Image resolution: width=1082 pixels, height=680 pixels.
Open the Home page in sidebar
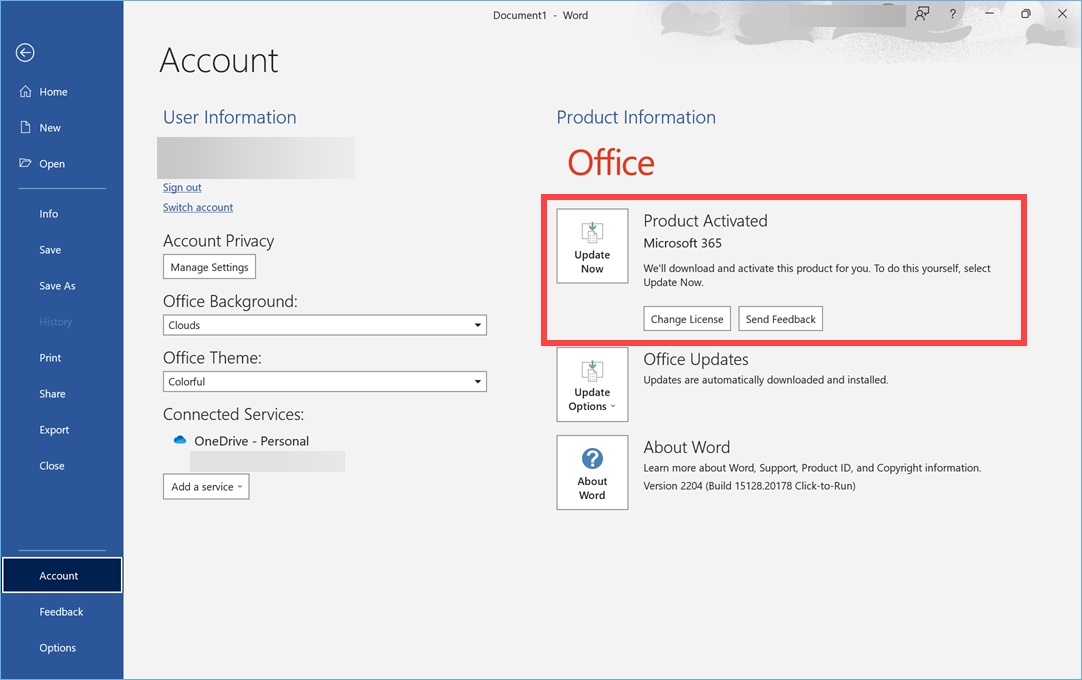pyautogui.click(x=52, y=92)
